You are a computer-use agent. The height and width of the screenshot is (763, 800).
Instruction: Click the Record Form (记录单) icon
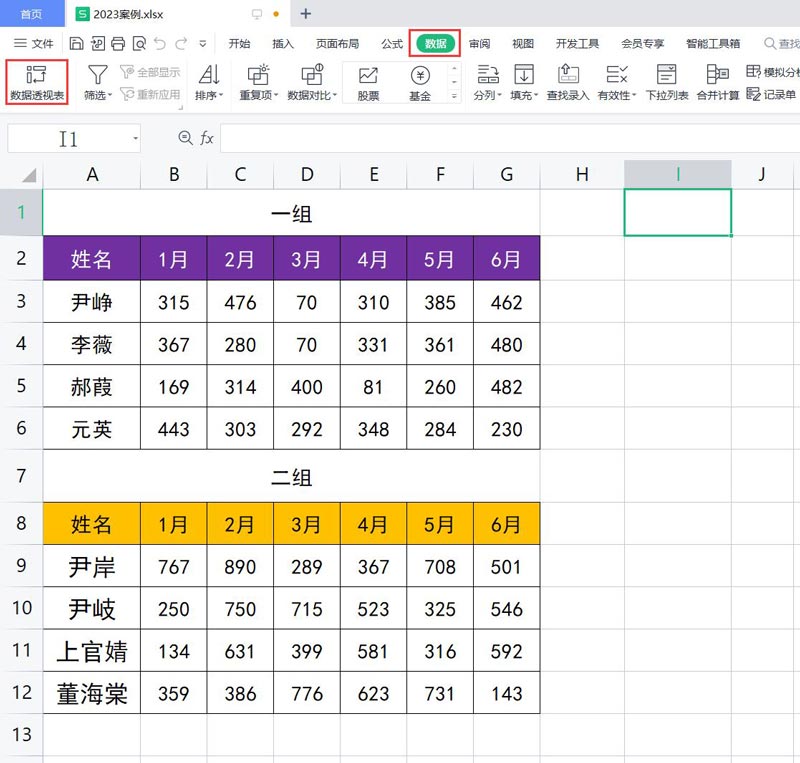[753, 94]
